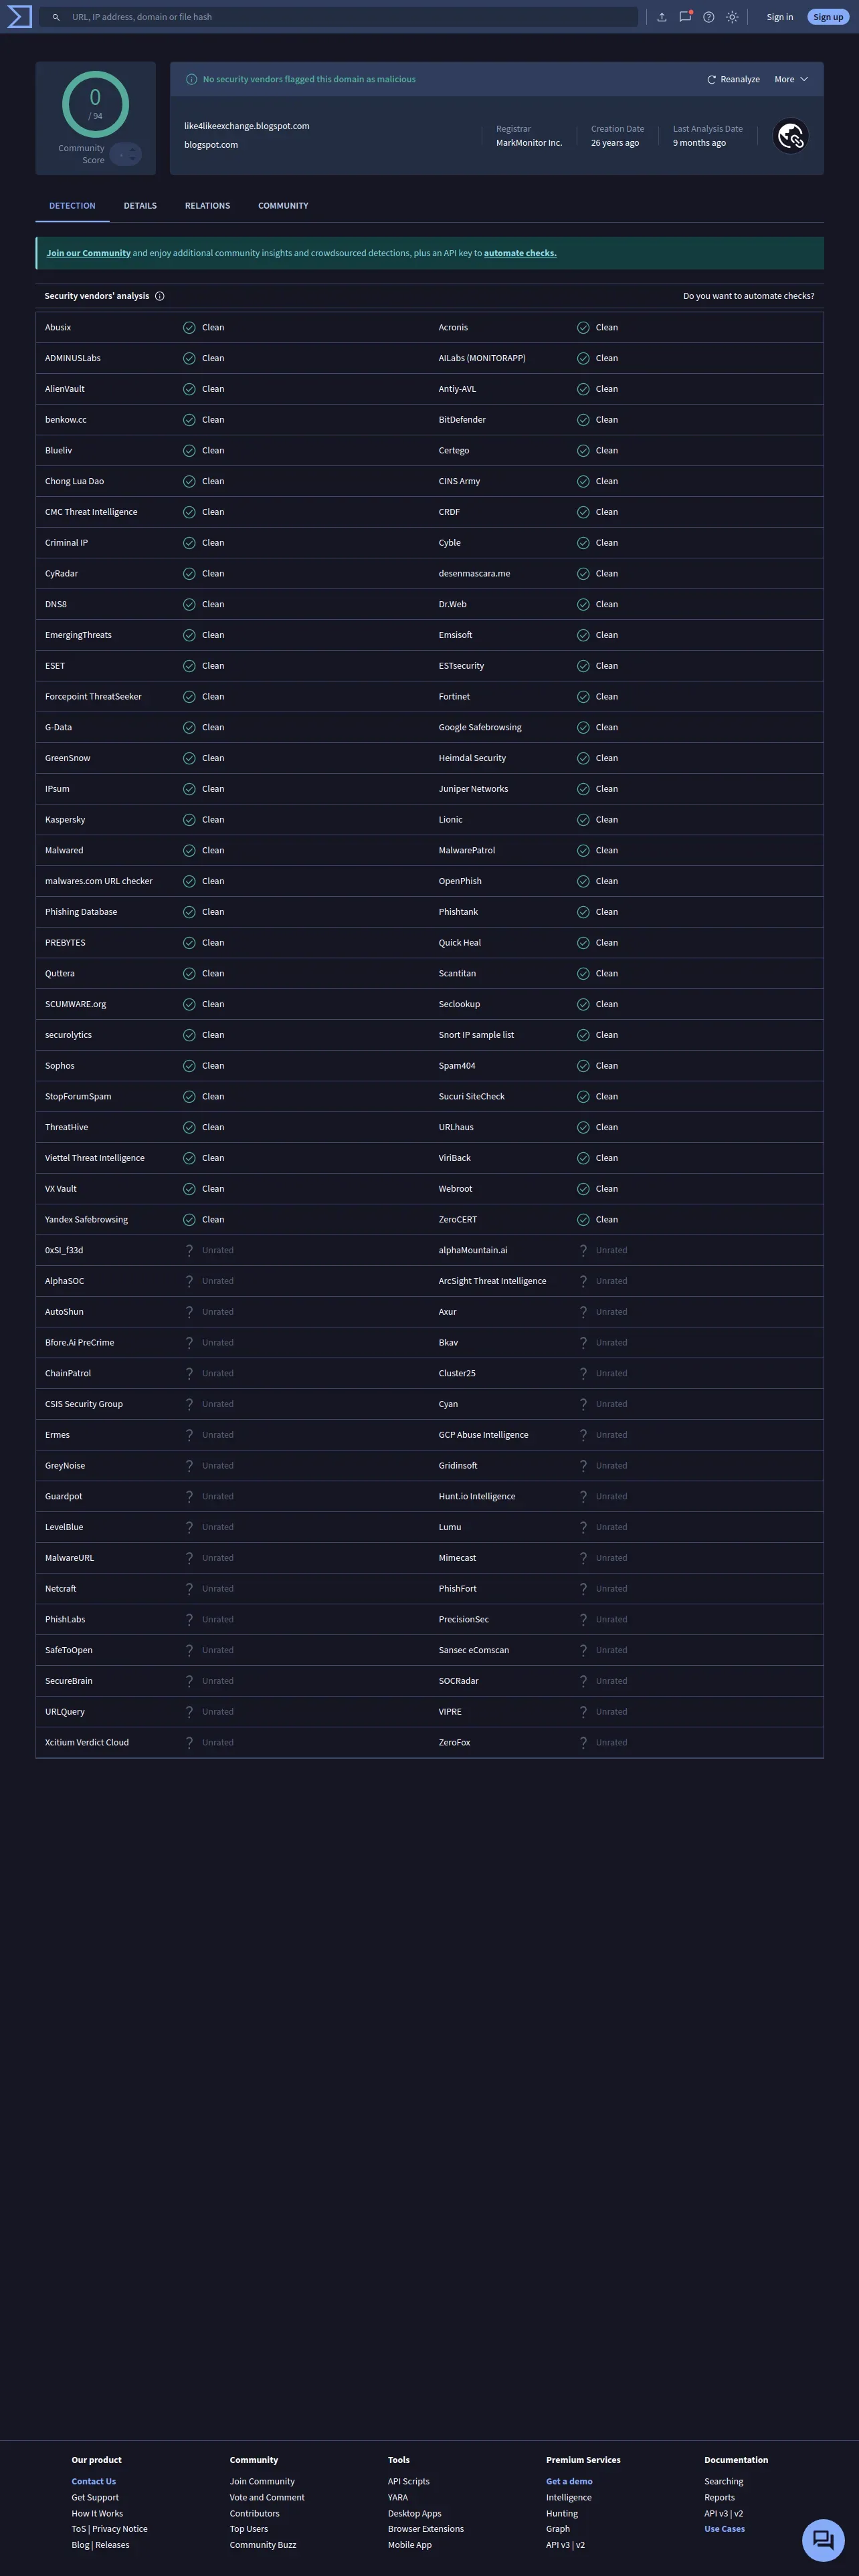Viewport: 859px width, 2576px height.
Task: Click the info icon beside Security vendors' analysis
Action: (x=160, y=296)
